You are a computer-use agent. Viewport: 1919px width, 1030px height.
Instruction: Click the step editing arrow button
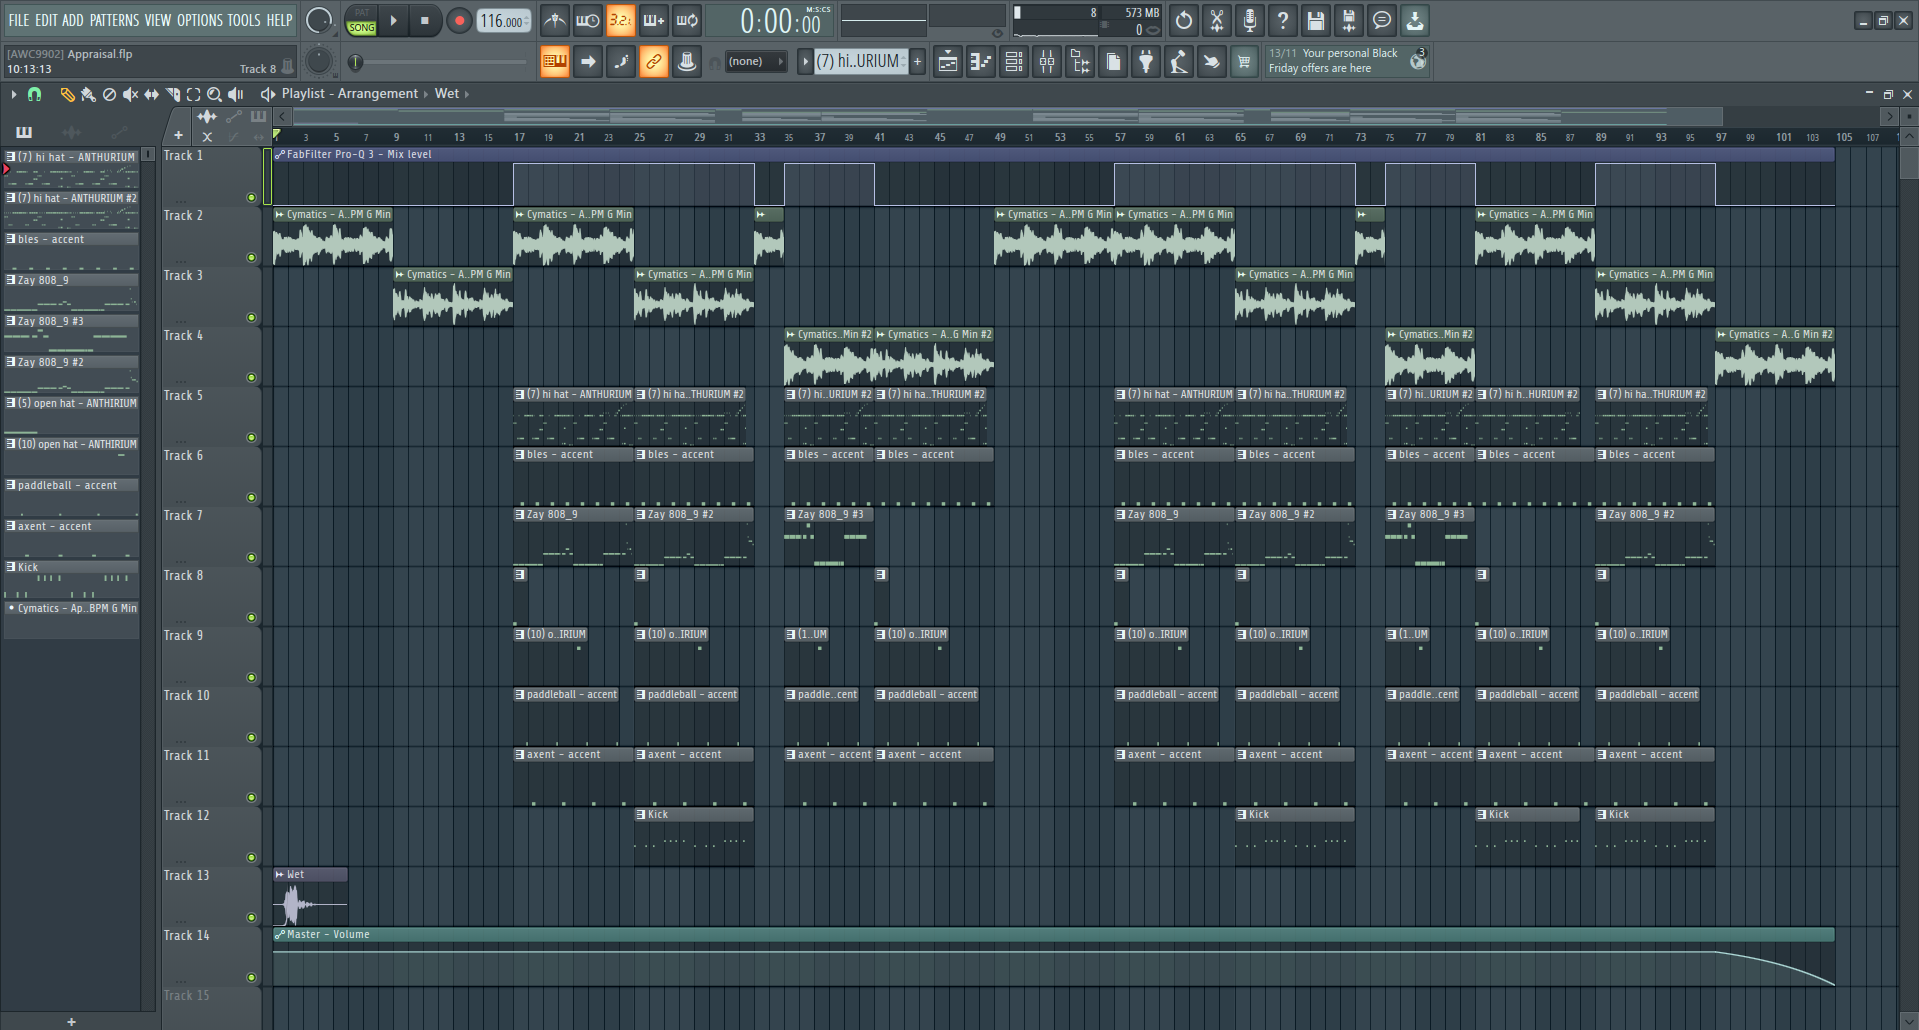point(588,62)
